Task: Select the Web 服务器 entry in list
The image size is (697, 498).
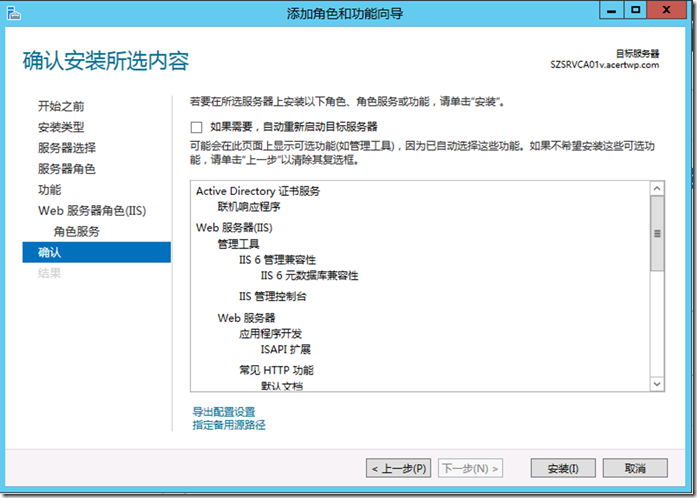Action: click(246, 318)
